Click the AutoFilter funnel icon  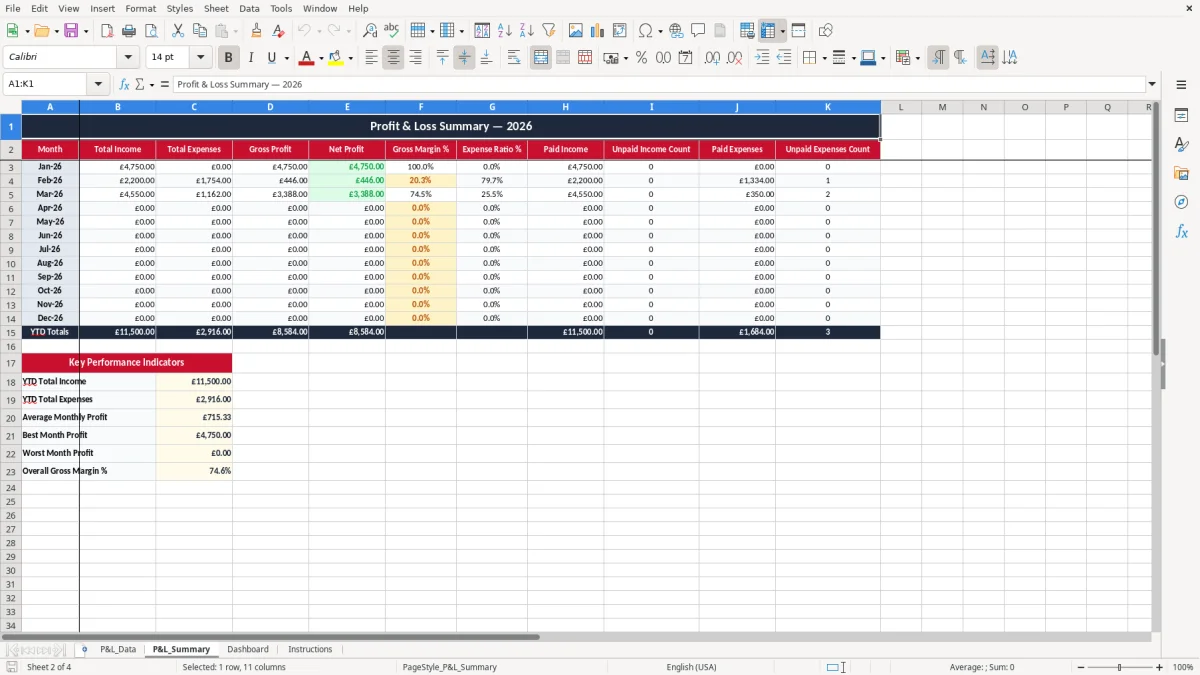548,31
